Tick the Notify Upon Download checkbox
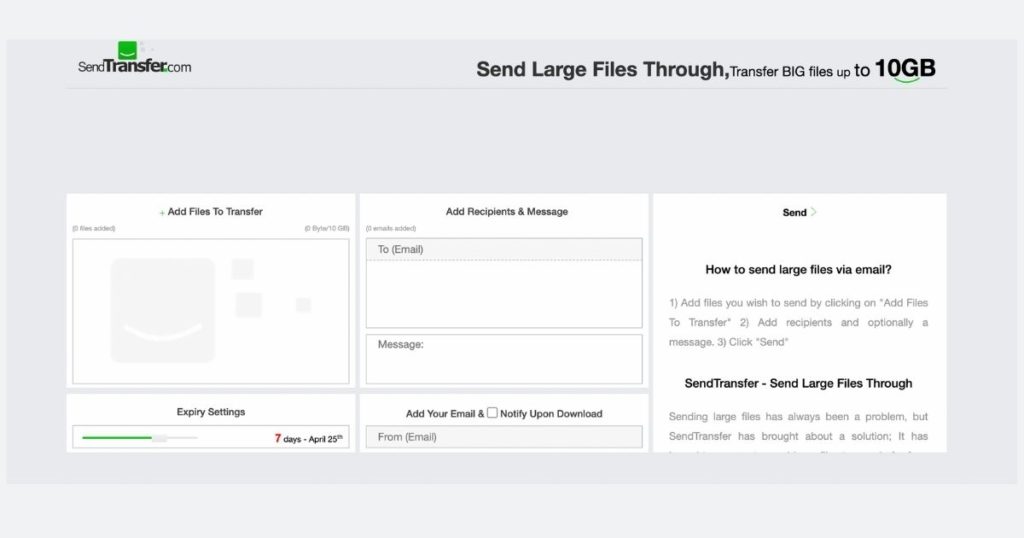 point(492,412)
